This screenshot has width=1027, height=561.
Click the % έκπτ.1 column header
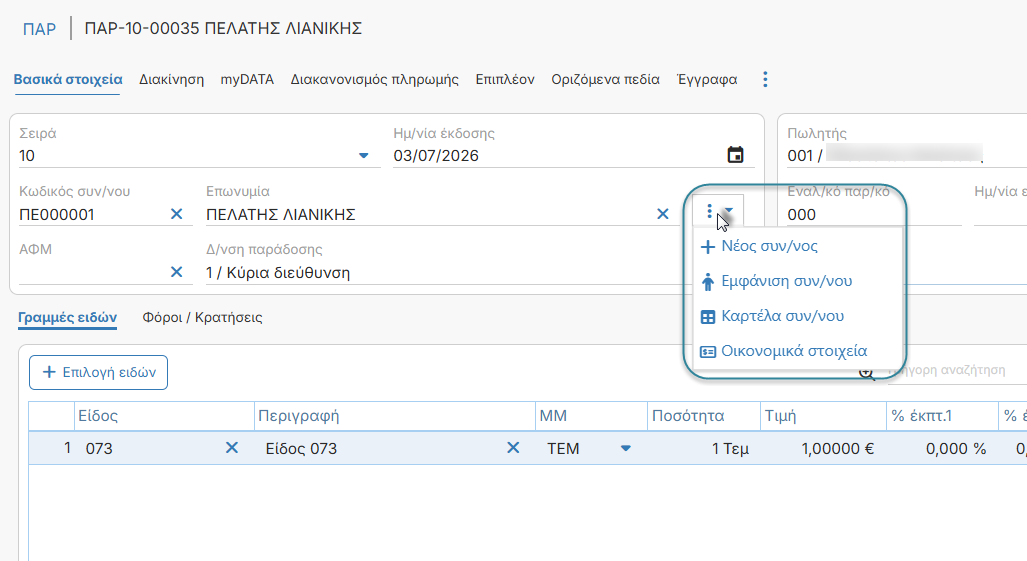pyautogui.click(x=943, y=416)
